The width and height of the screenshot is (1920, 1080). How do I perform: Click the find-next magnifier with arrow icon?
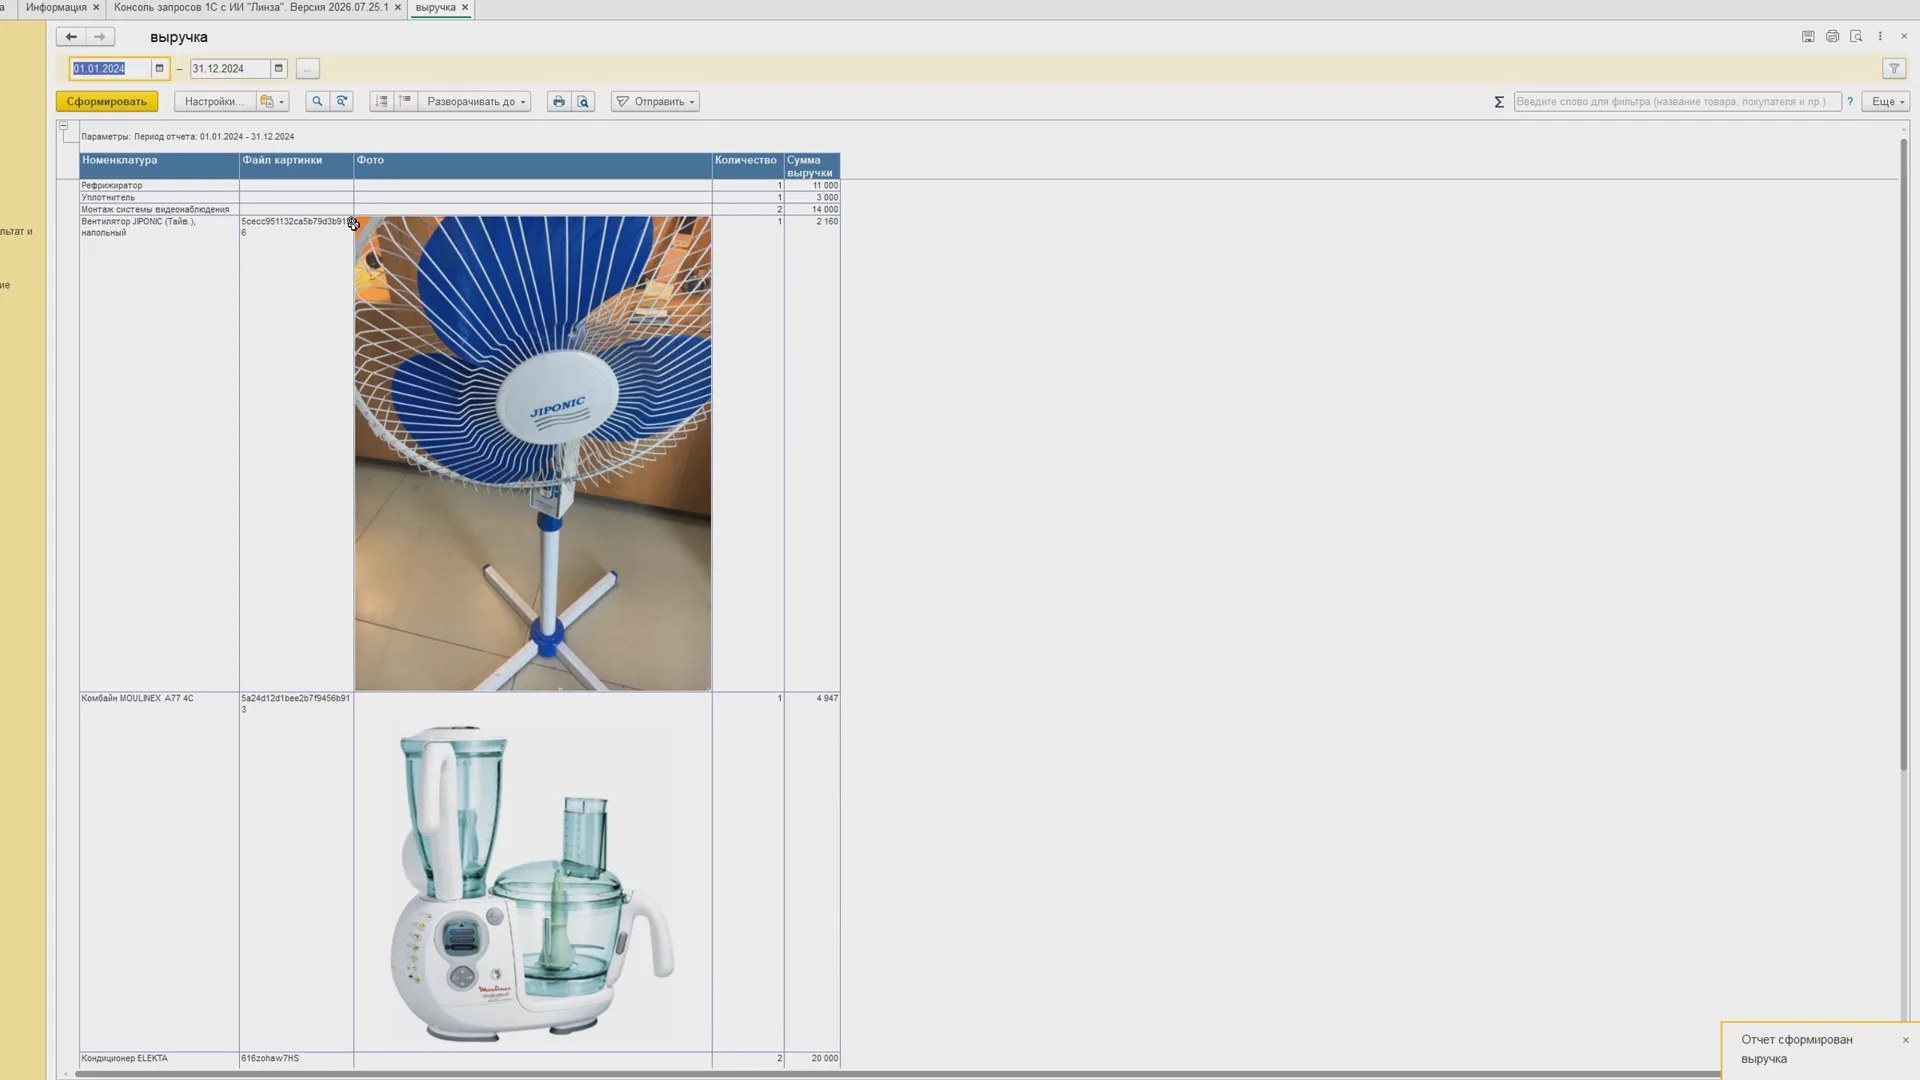click(x=342, y=102)
